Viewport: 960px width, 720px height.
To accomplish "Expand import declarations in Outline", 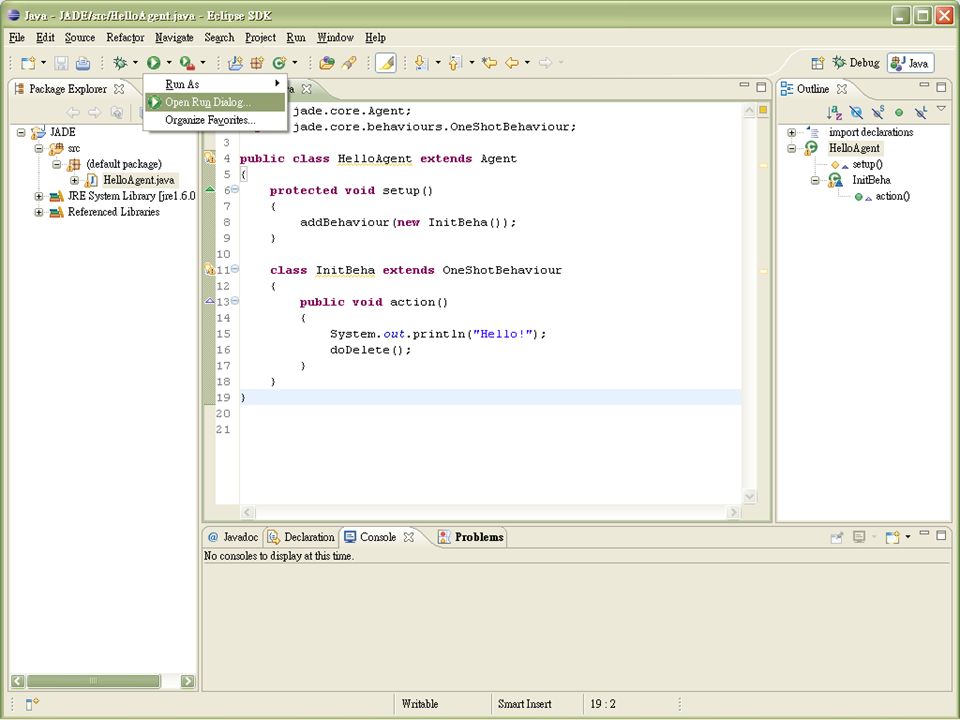I will click(792, 132).
